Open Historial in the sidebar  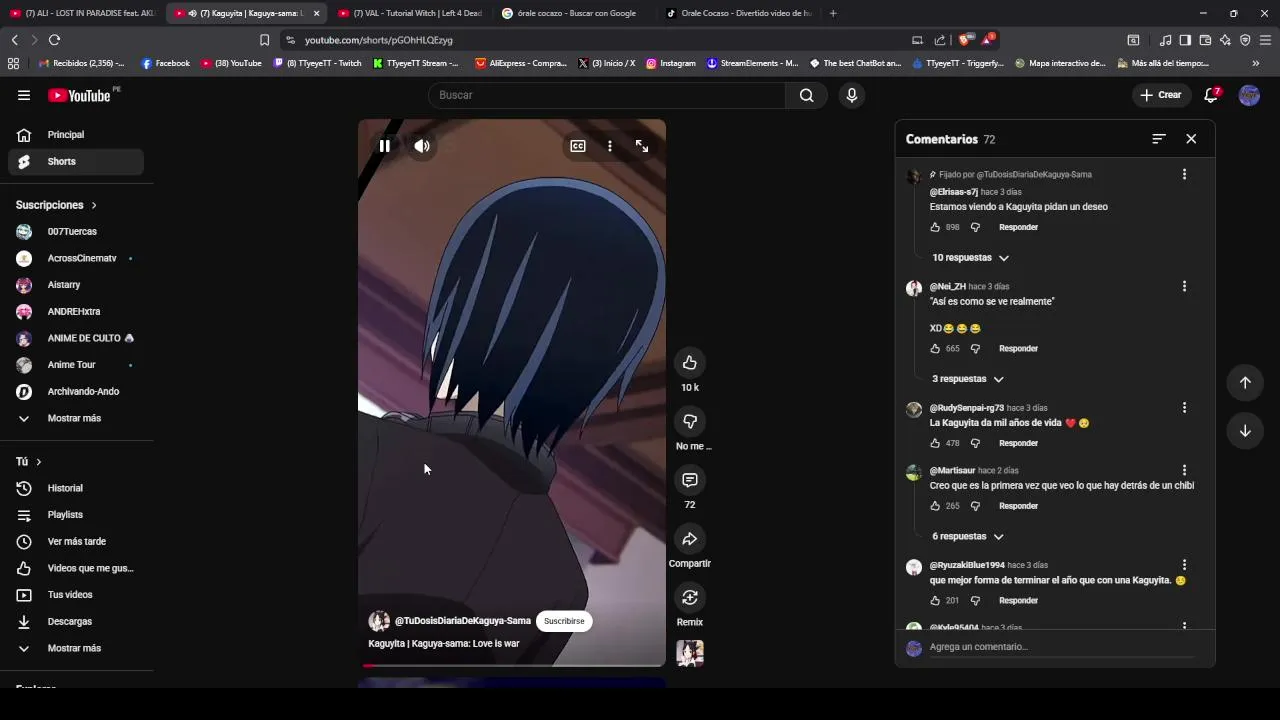(x=76, y=488)
